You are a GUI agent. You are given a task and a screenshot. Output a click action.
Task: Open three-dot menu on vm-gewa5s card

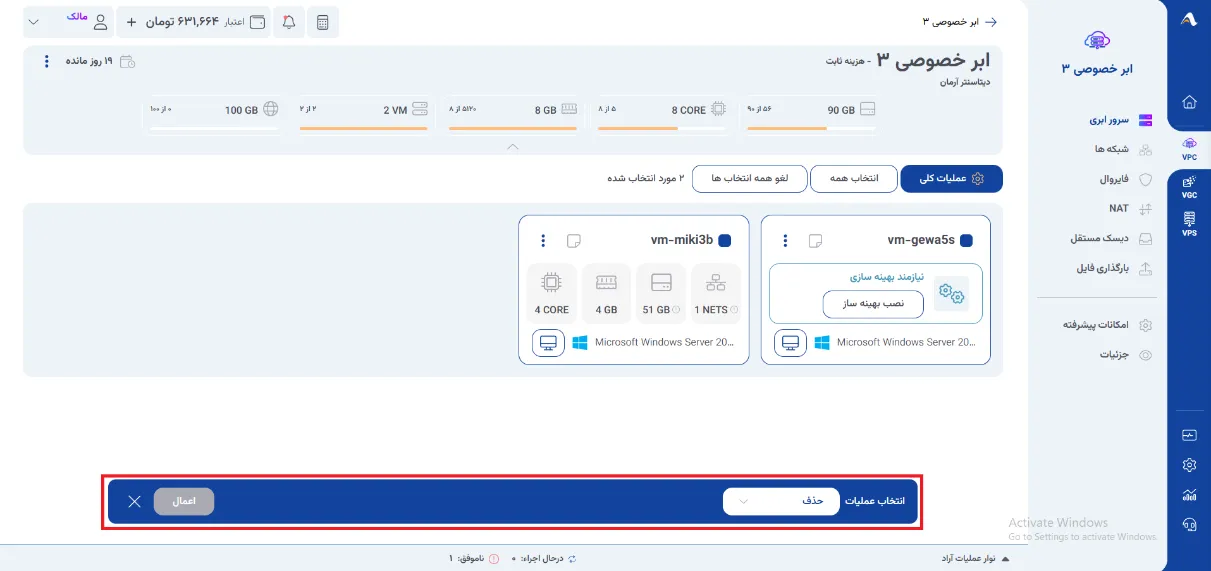pyautogui.click(x=785, y=240)
